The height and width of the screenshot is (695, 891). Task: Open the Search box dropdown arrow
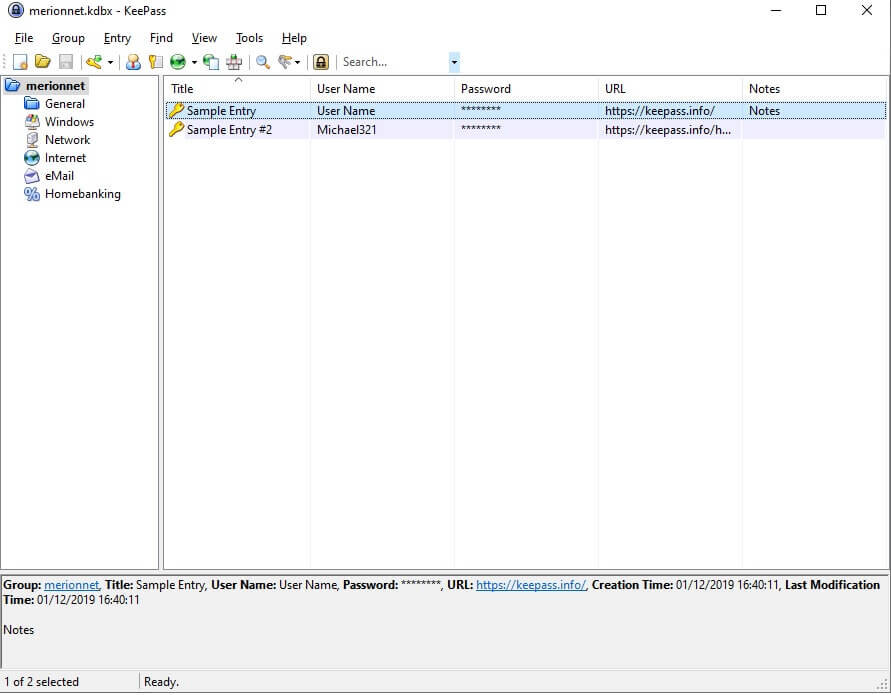(x=454, y=62)
